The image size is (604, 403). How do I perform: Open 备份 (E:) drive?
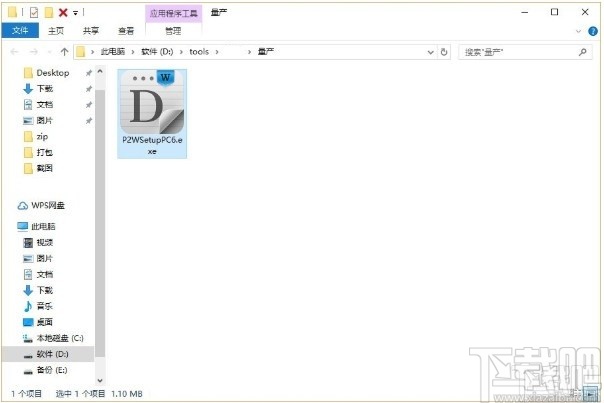[52, 370]
